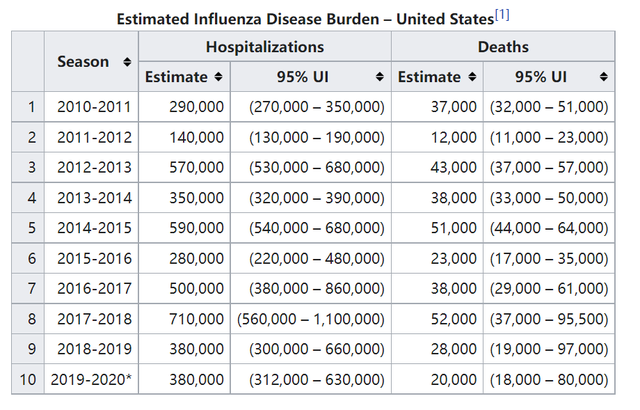
Task: Click the 2010-2011 season cell
Action: tap(91, 106)
